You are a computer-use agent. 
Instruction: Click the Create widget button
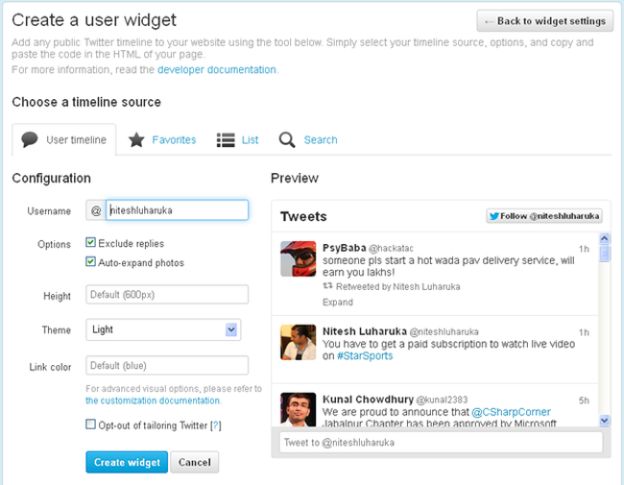click(126, 463)
